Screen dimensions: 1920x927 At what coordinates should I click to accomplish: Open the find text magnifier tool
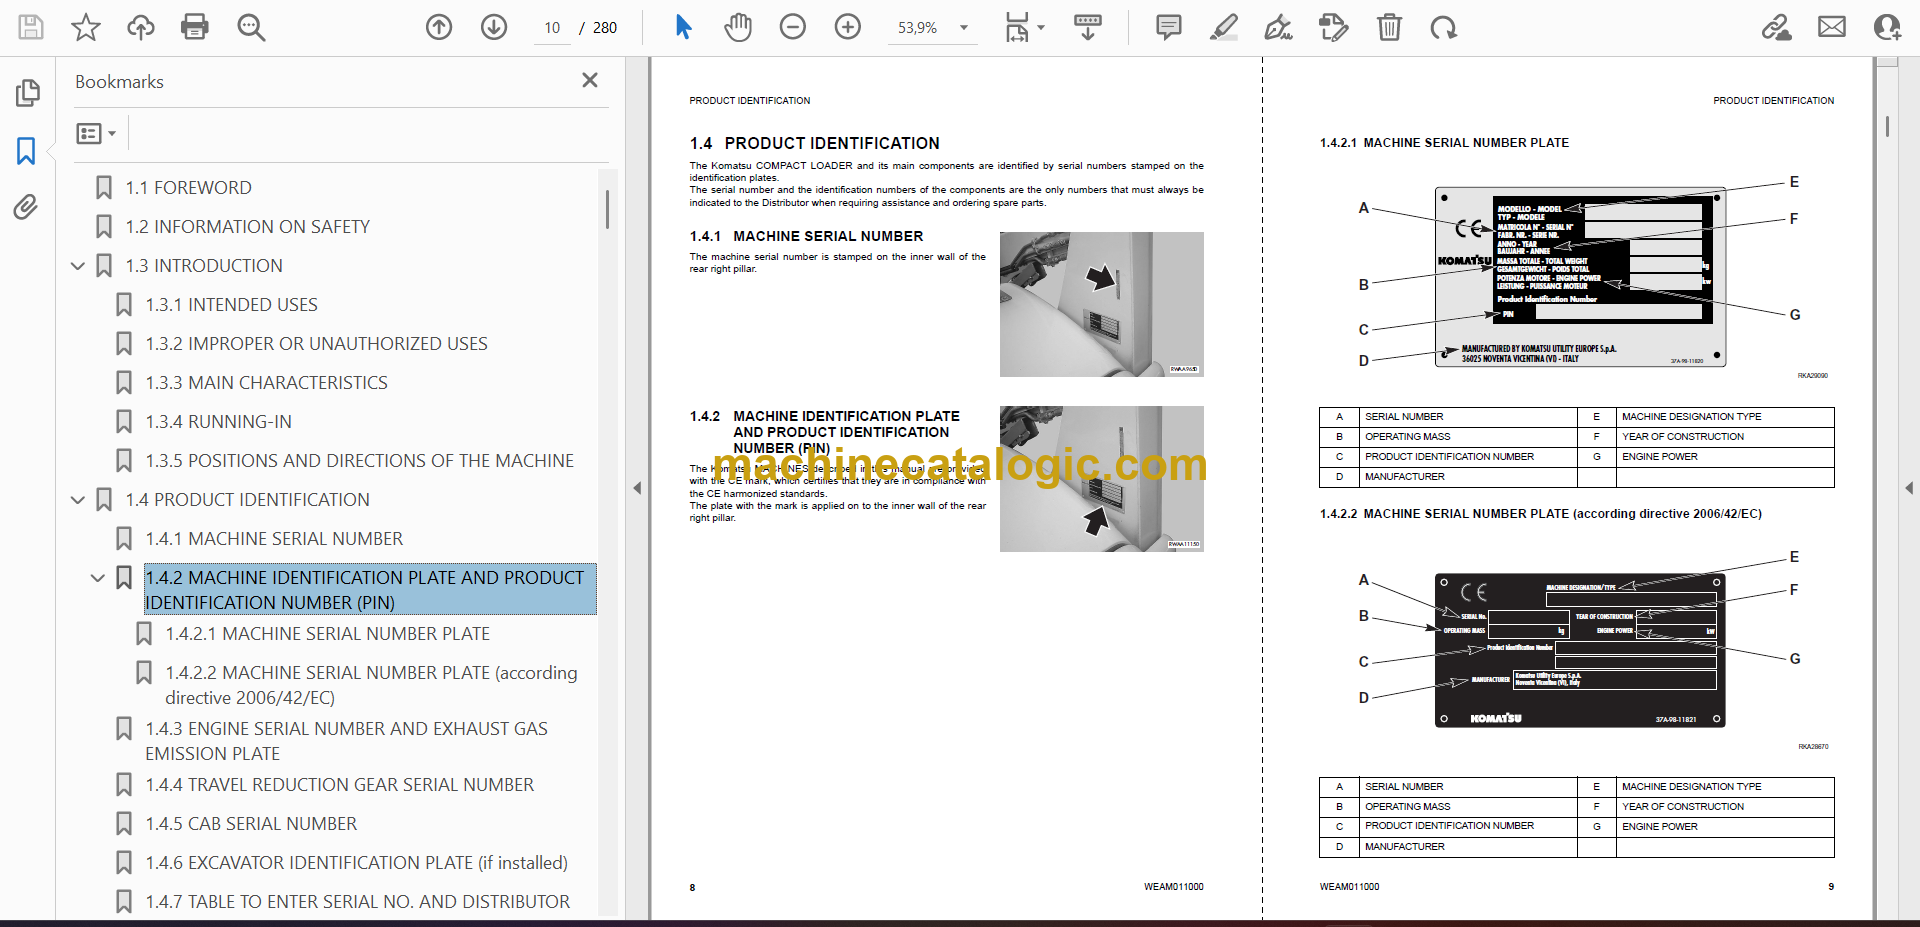point(251,27)
